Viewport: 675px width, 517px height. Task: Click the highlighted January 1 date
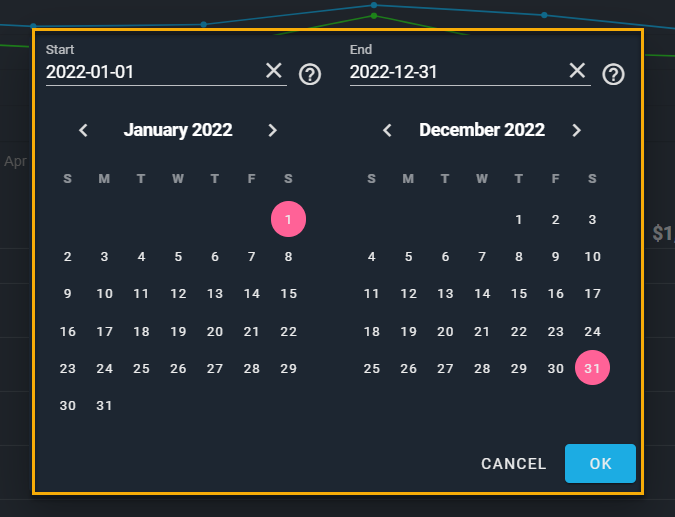click(288, 220)
